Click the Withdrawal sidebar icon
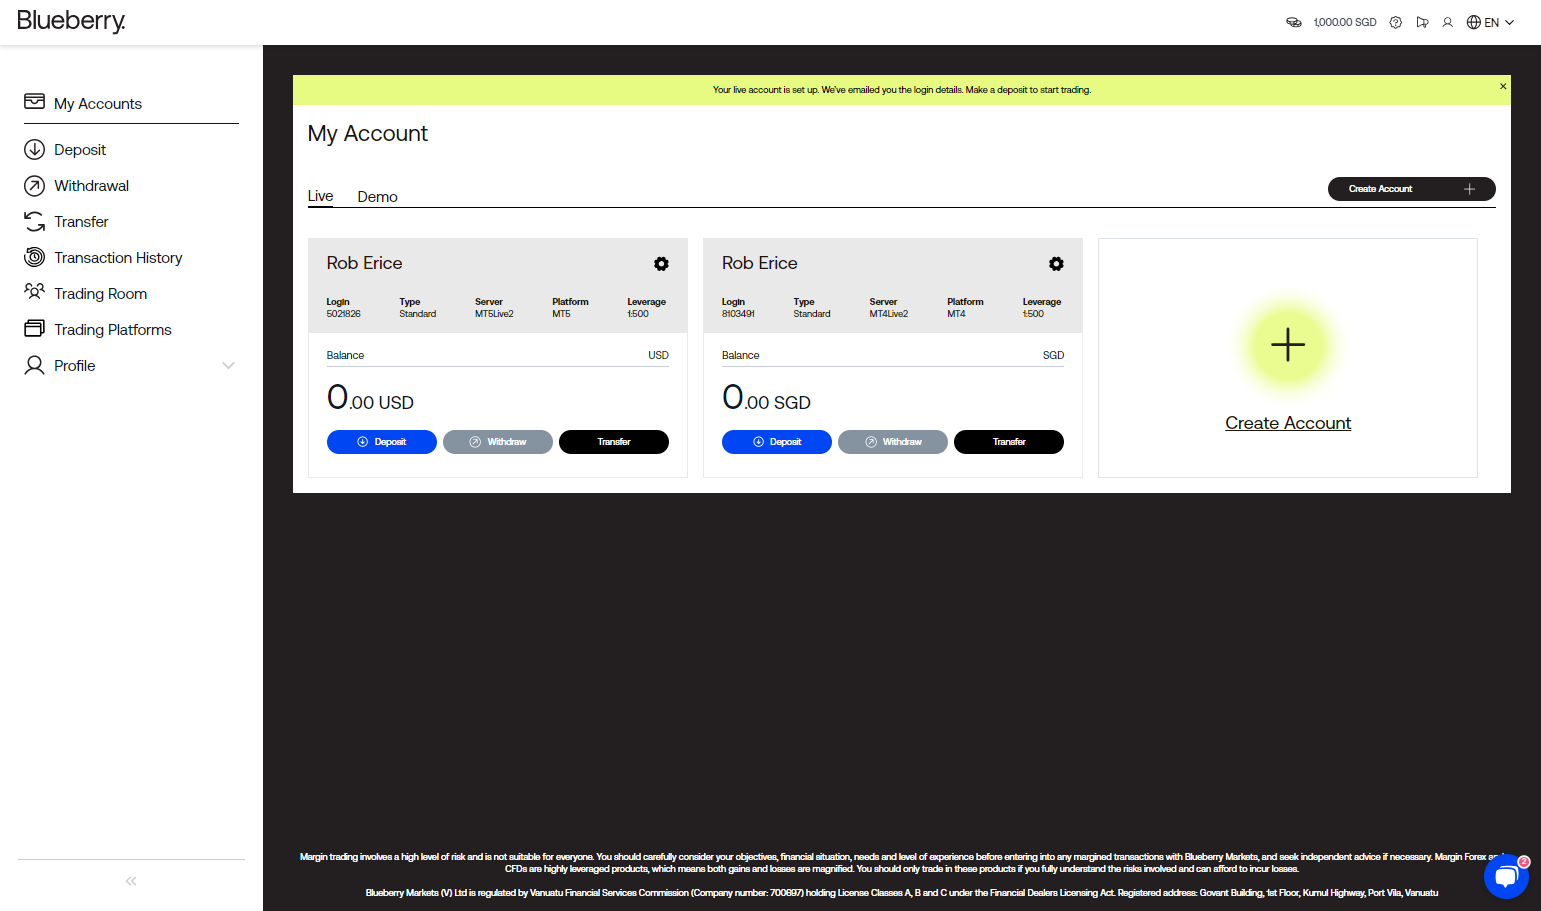Screen dimensions: 1541x911 point(34,185)
